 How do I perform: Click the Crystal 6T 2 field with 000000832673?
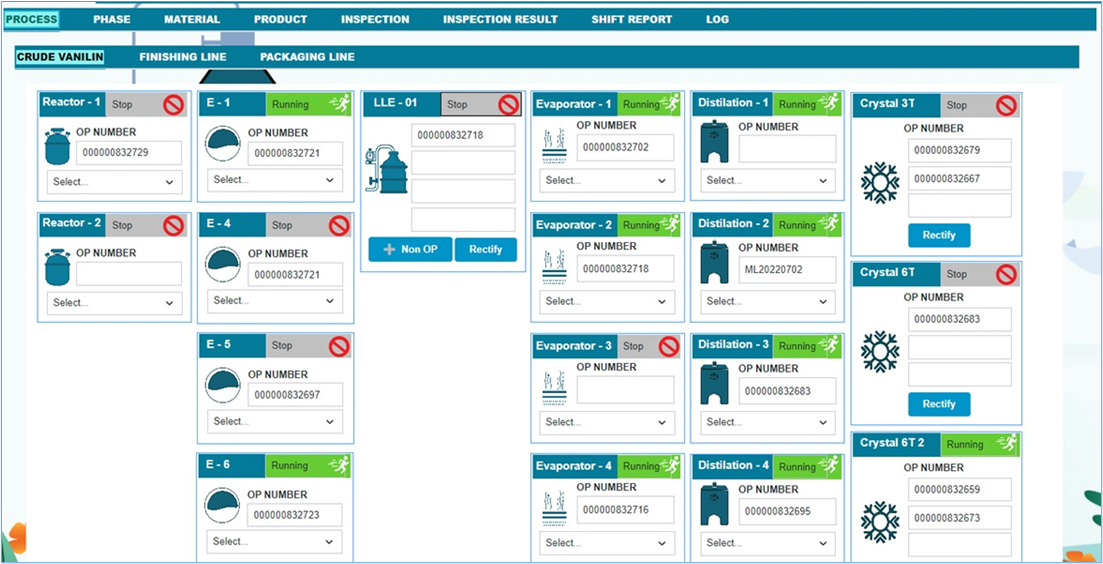[959, 518]
